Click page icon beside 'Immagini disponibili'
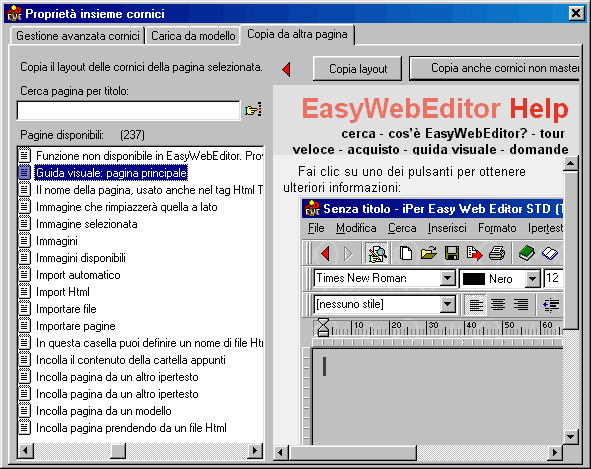This screenshot has height=469, width=591. click(24, 258)
